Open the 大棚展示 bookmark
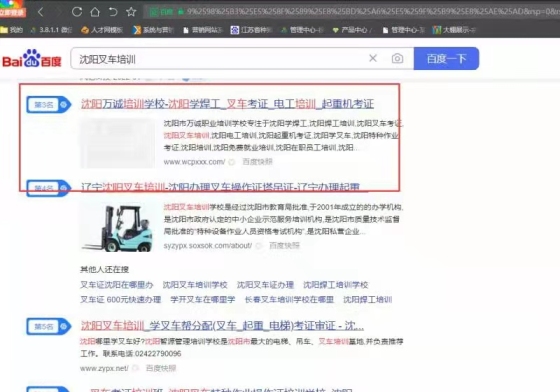Screen dimensions: 560x392 click(454, 30)
